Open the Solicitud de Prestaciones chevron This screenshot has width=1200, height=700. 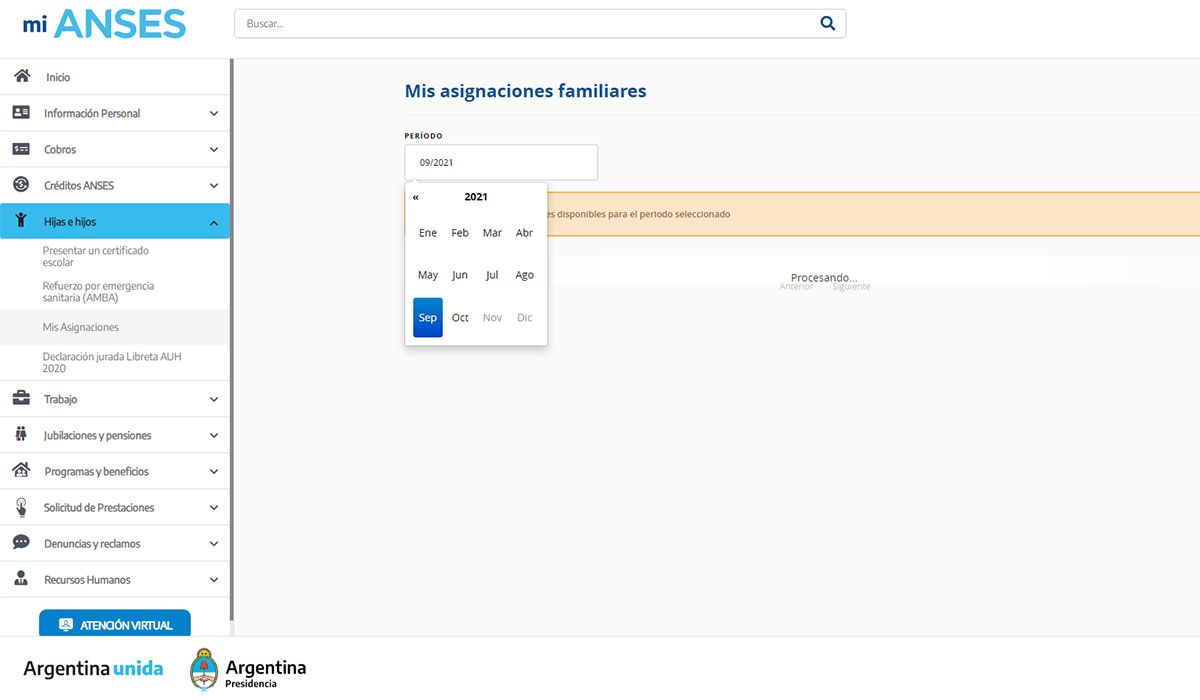pos(214,508)
